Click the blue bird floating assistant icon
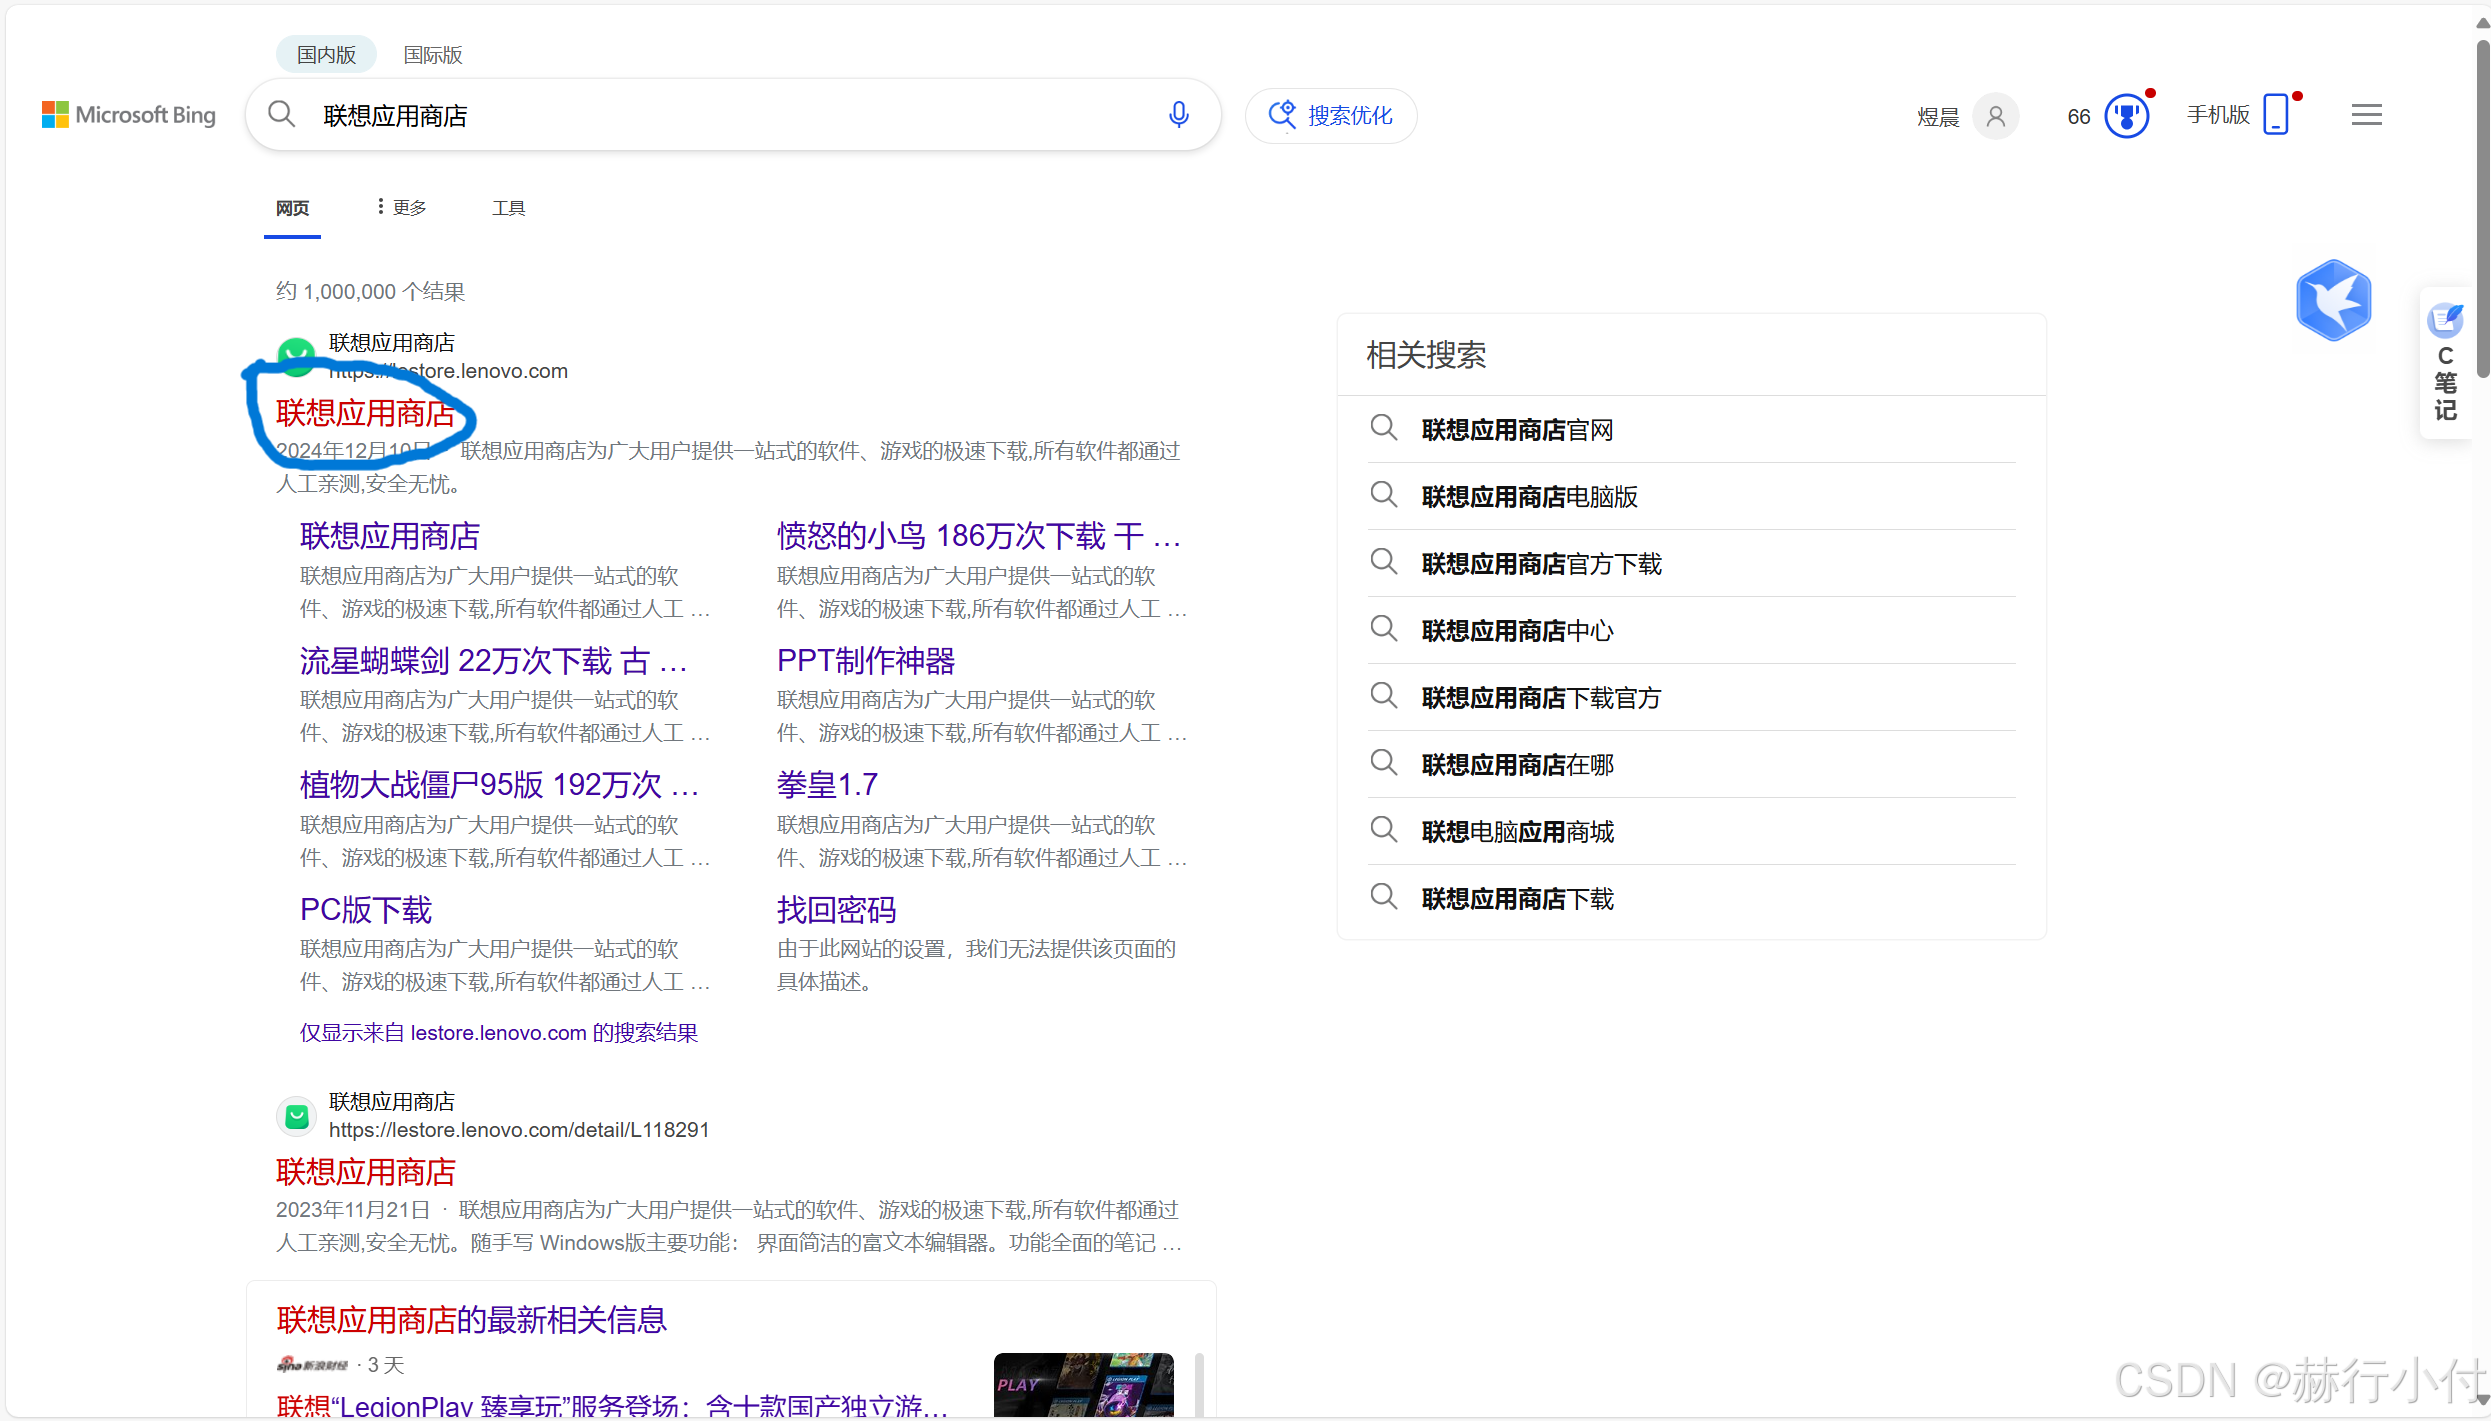The width and height of the screenshot is (2491, 1421). tap(2333, 300)
